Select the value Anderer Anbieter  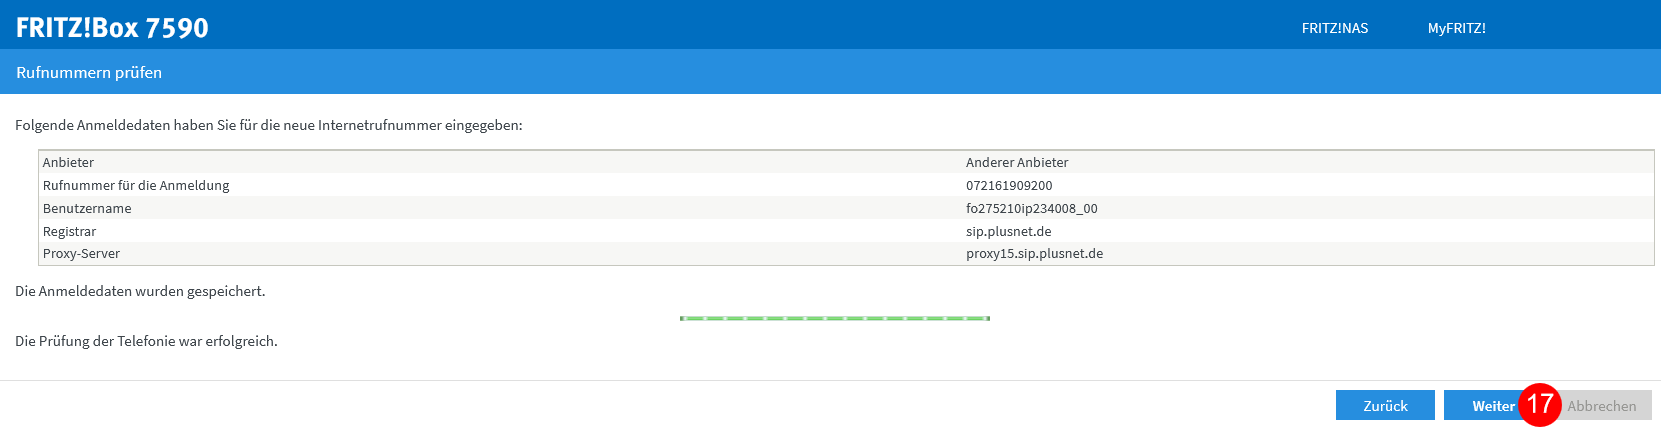point(1017,162)
